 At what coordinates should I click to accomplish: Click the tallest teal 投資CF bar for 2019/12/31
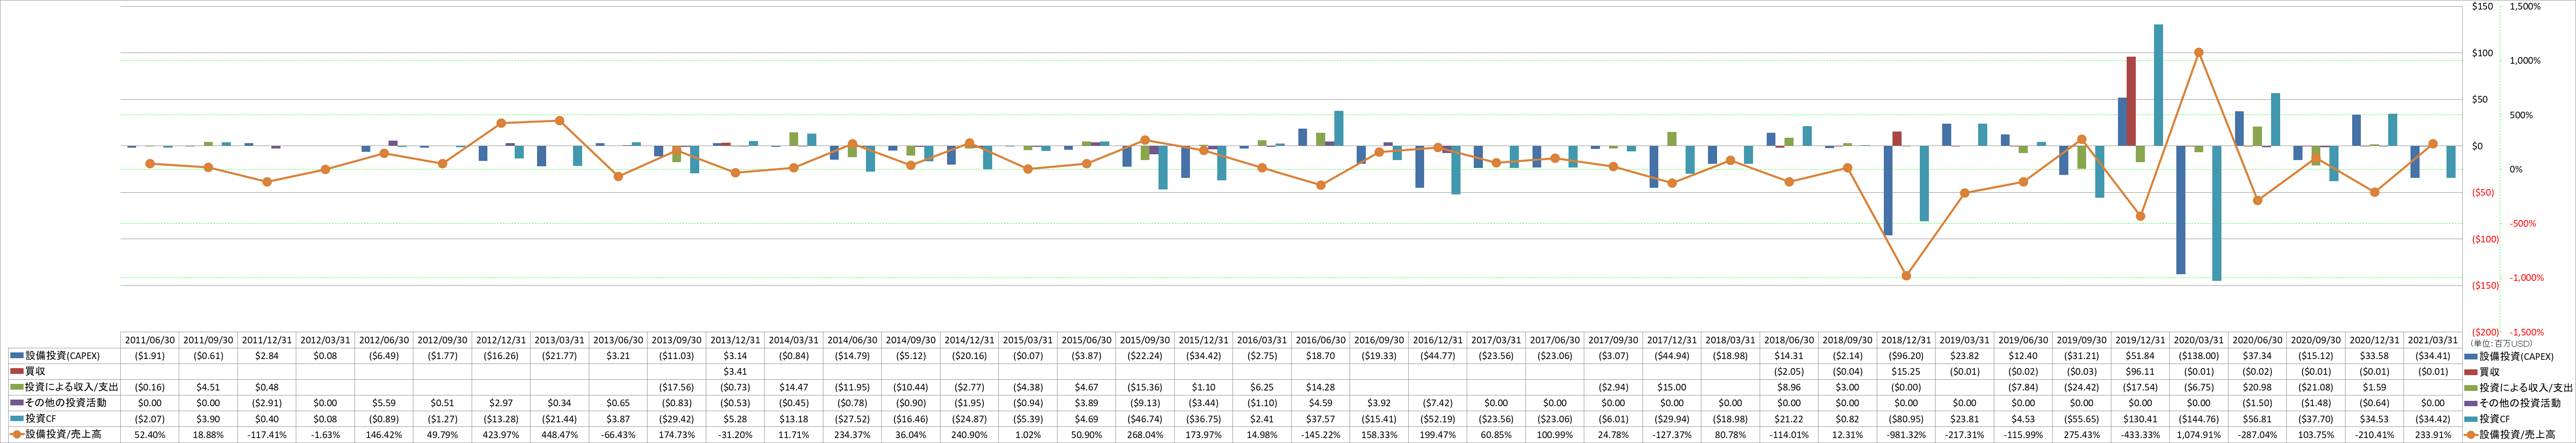pos(2158,85)
